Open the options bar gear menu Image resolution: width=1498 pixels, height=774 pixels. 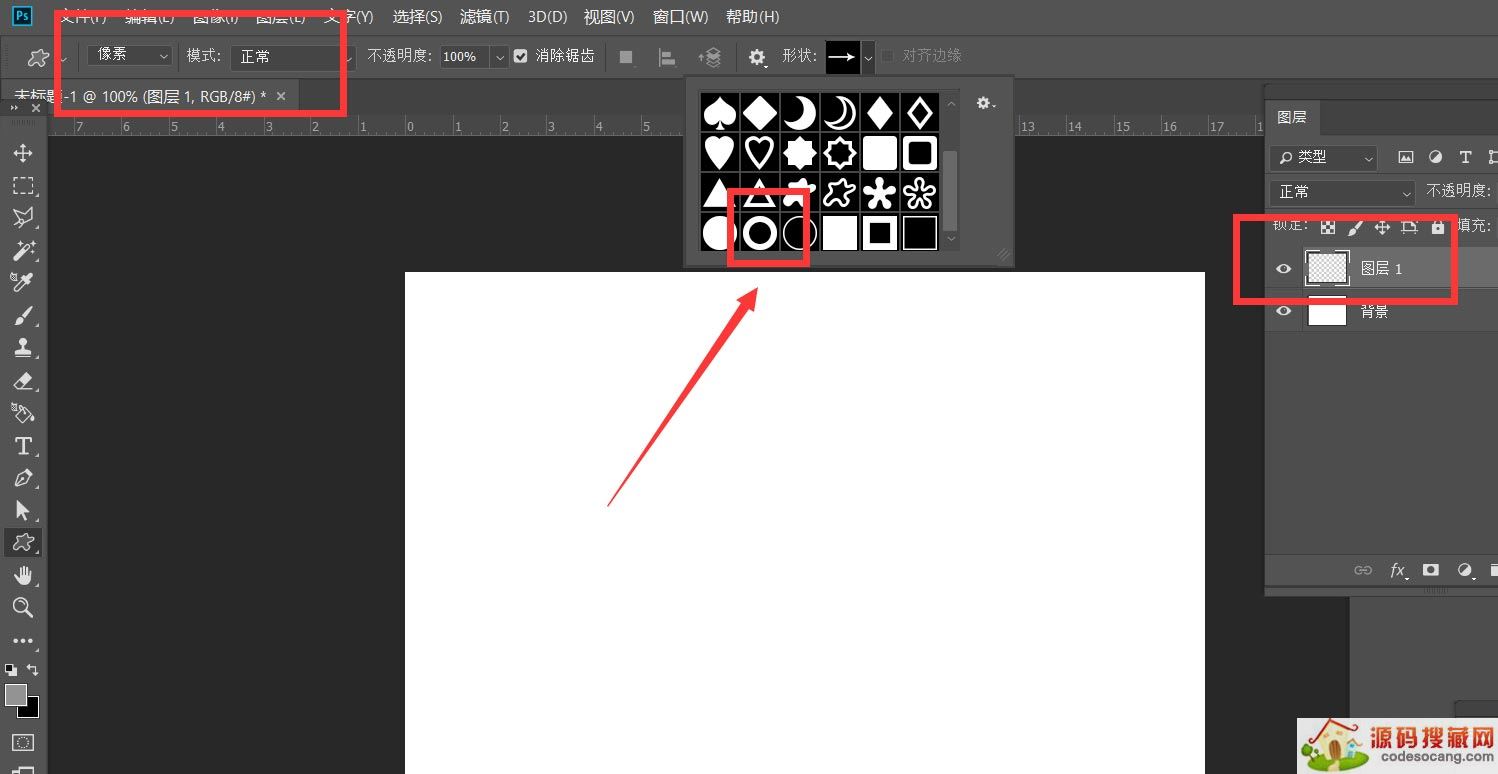(758, 57)
